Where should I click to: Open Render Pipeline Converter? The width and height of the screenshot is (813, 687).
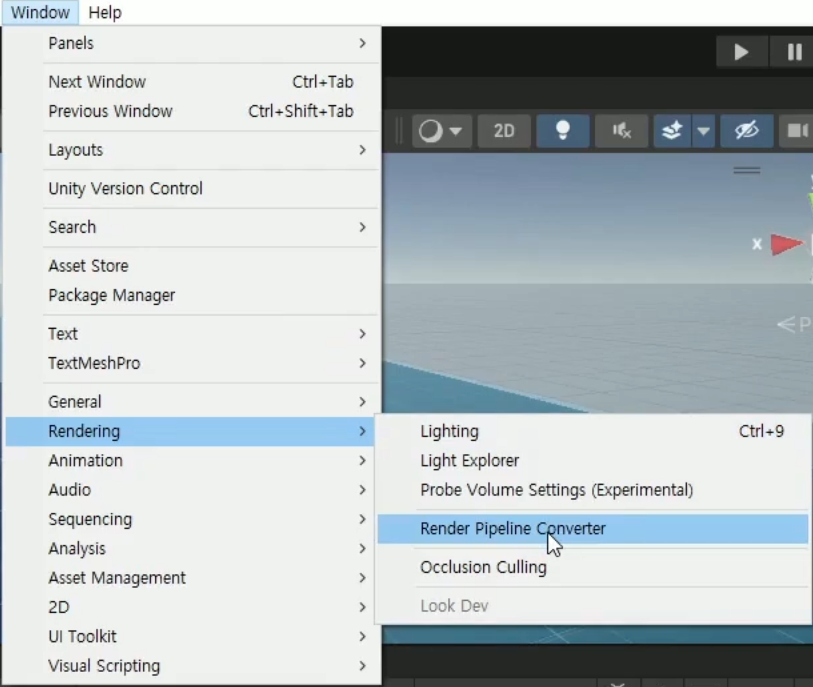click(x=593, y=529)
